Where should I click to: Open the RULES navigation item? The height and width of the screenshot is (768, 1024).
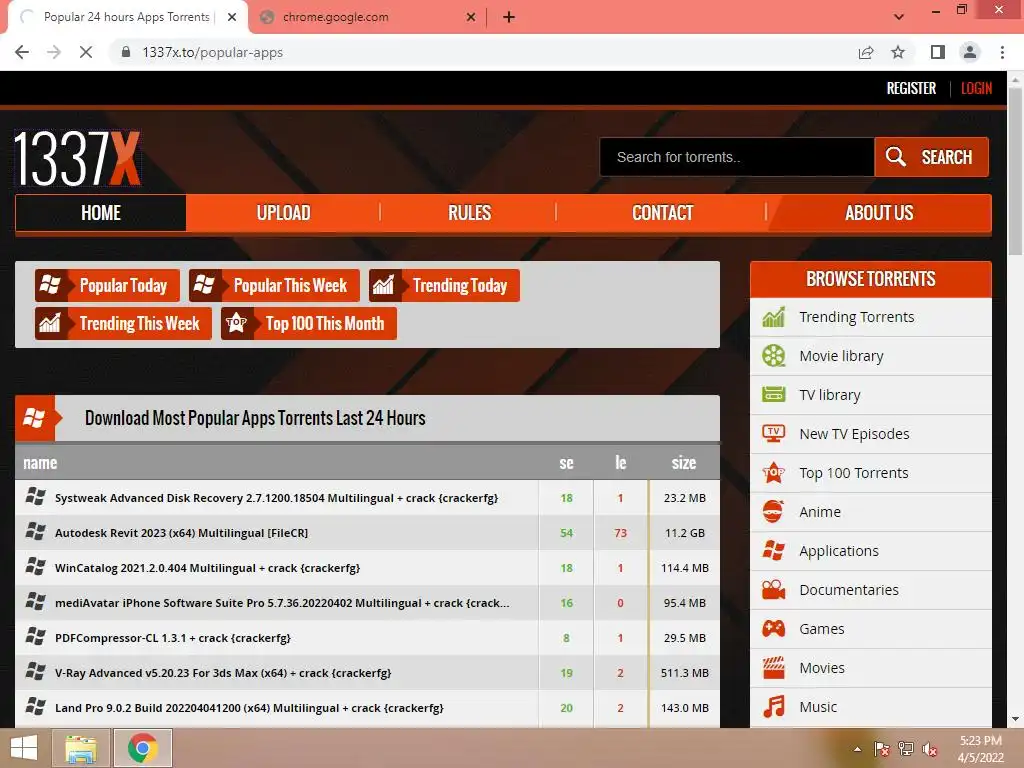469,213
